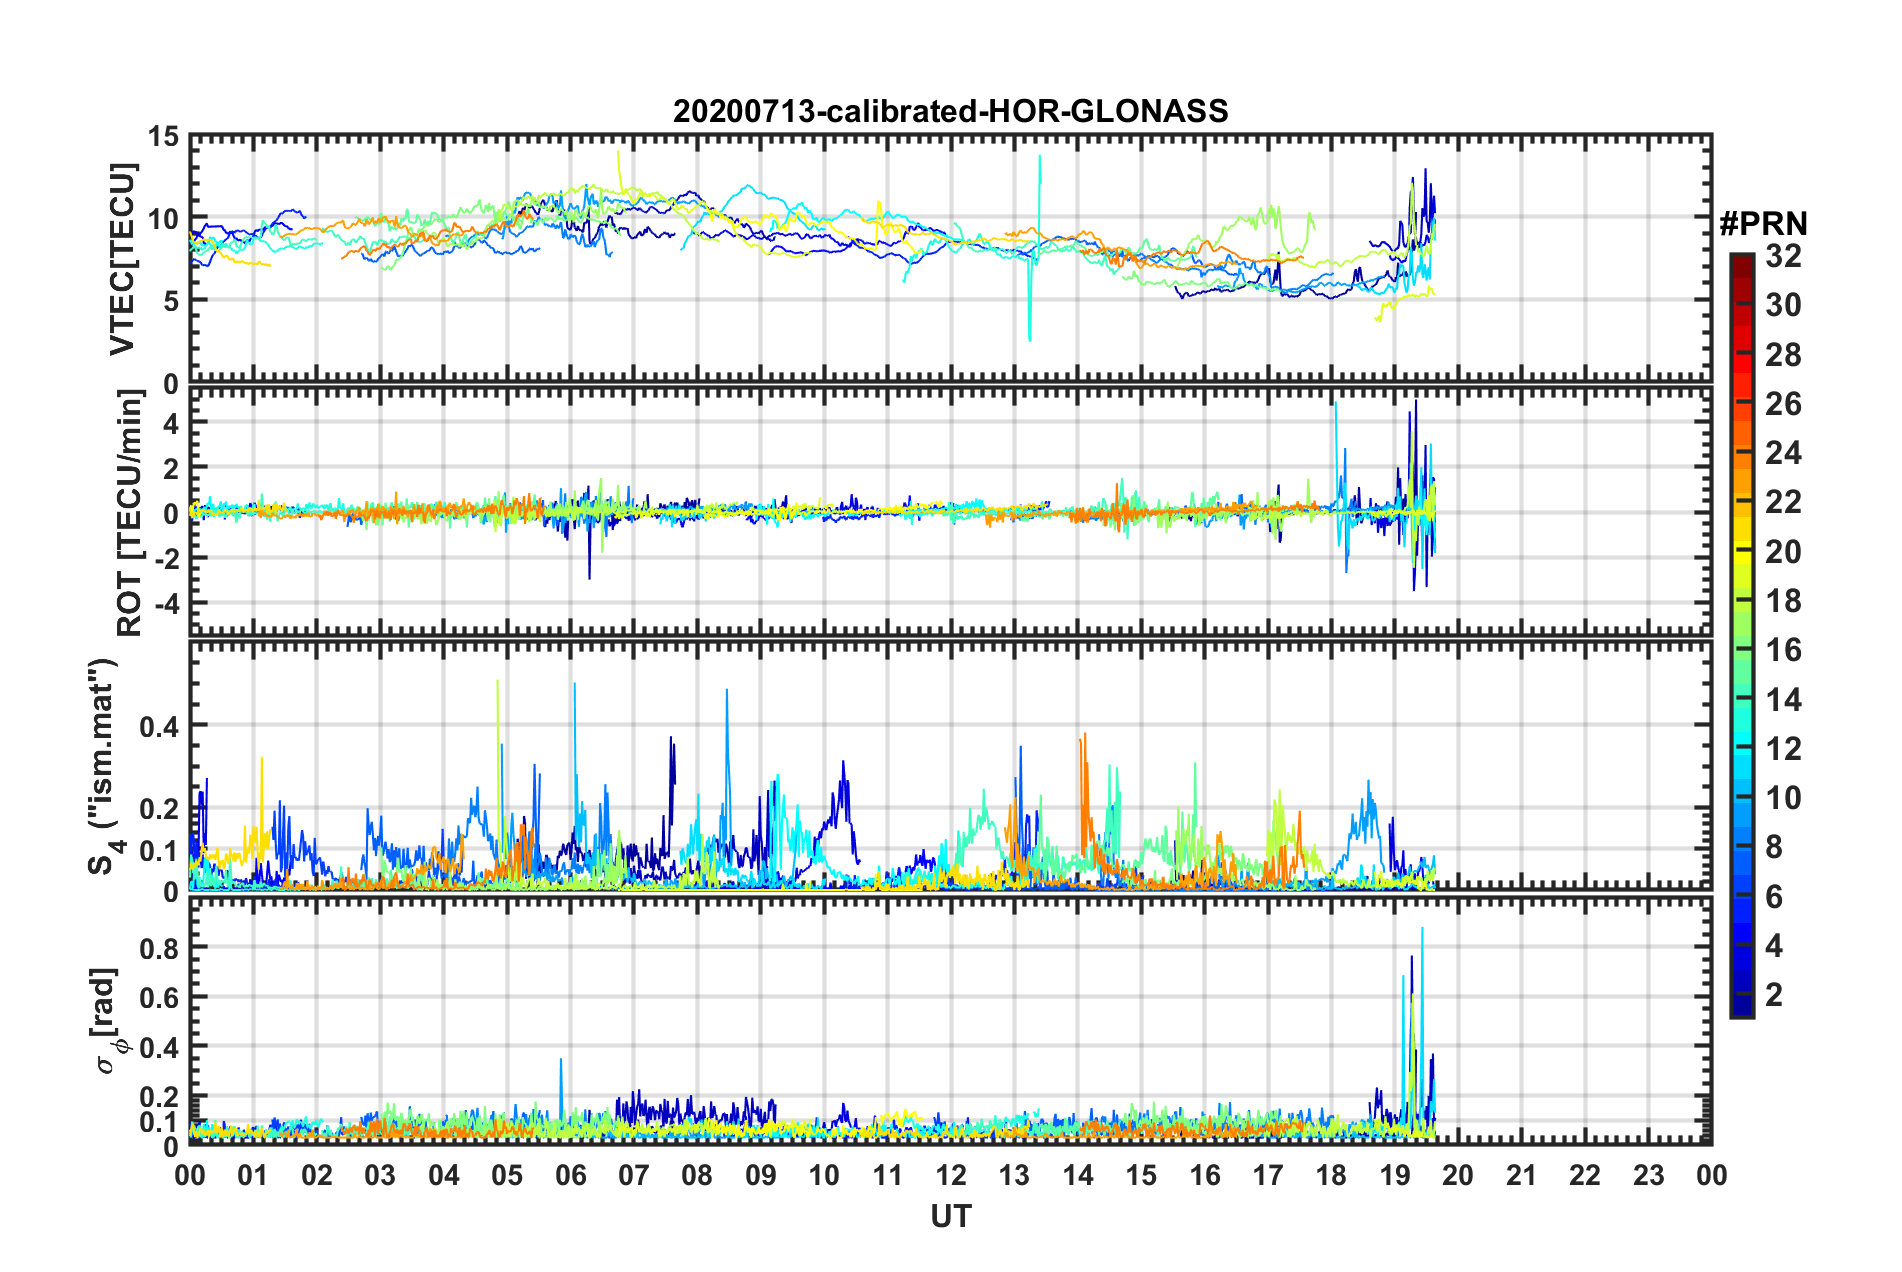1902x1272 pixels.
Task: Select the UT x-axis label
Action: [x=950, y=1216]
